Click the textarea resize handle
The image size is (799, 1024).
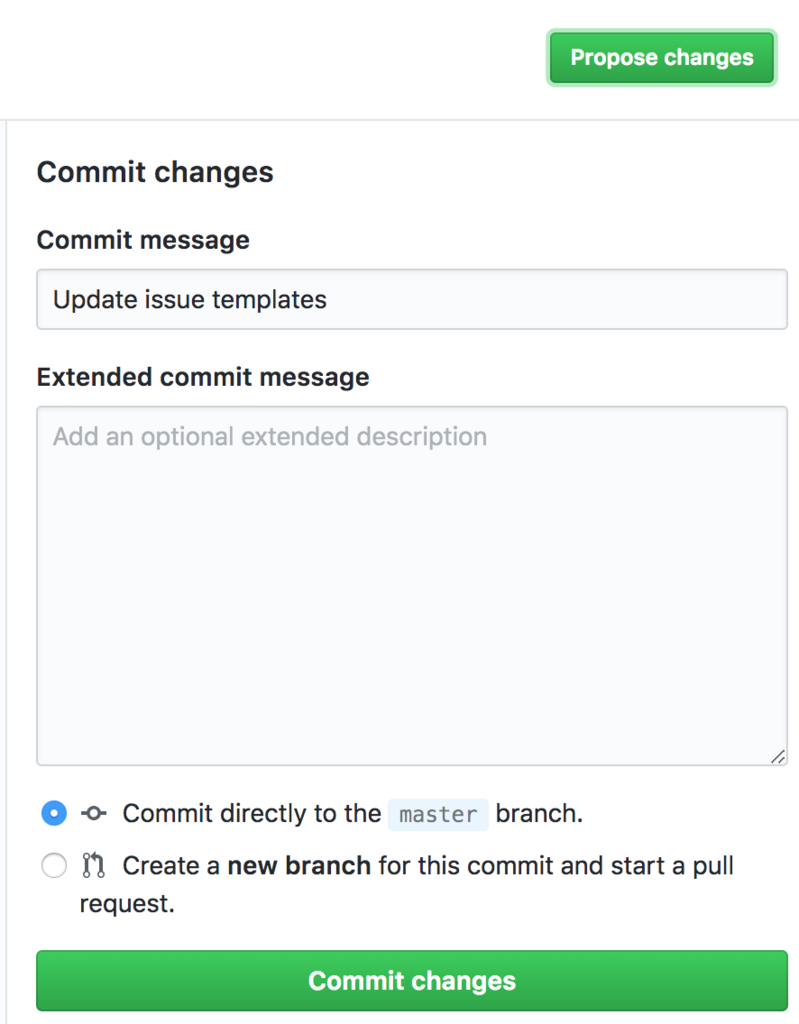point(777,757)
